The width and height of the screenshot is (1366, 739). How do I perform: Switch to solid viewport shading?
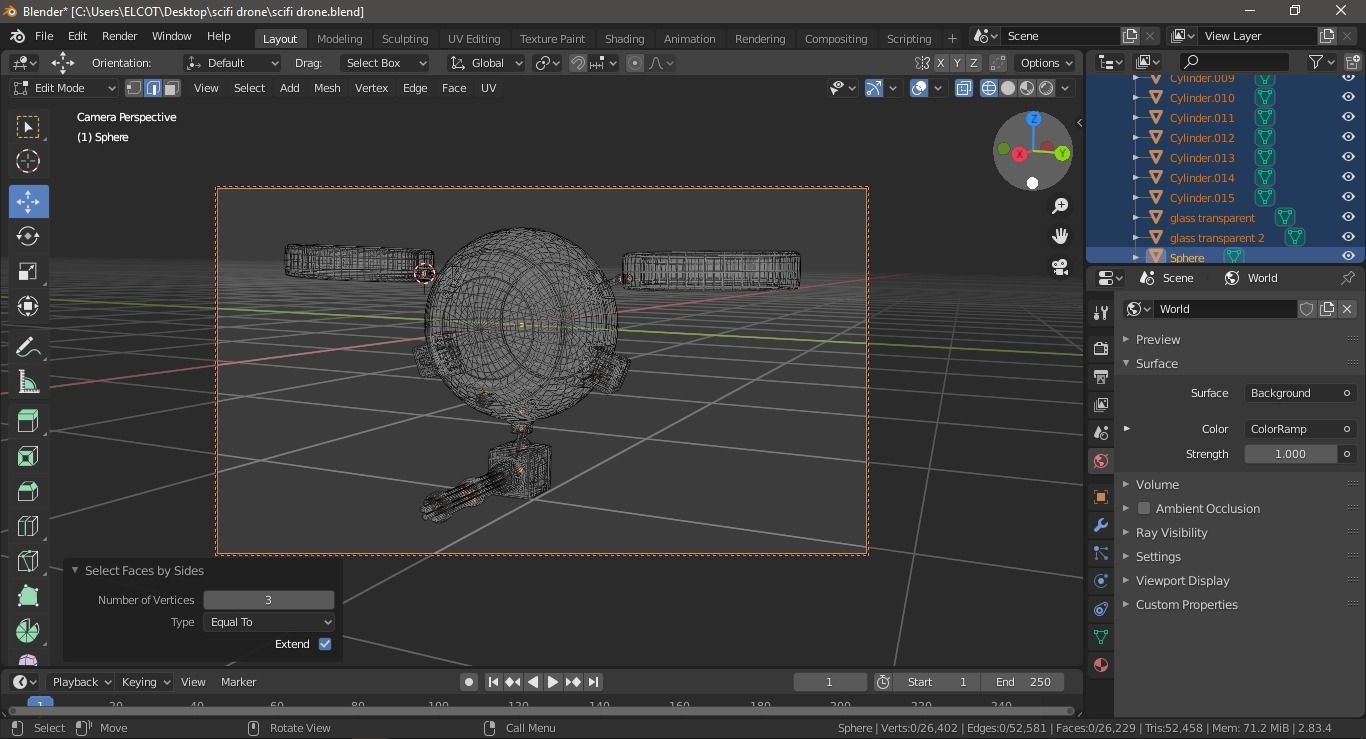[1008, 88]
